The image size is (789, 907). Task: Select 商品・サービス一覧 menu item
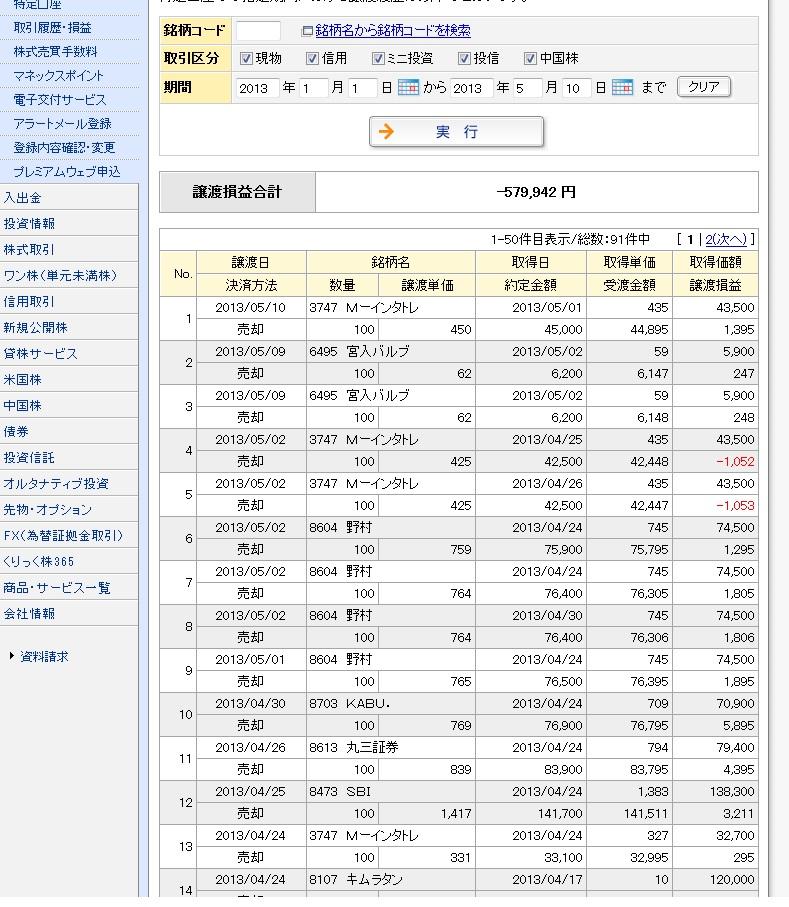[x=69, y=588]
